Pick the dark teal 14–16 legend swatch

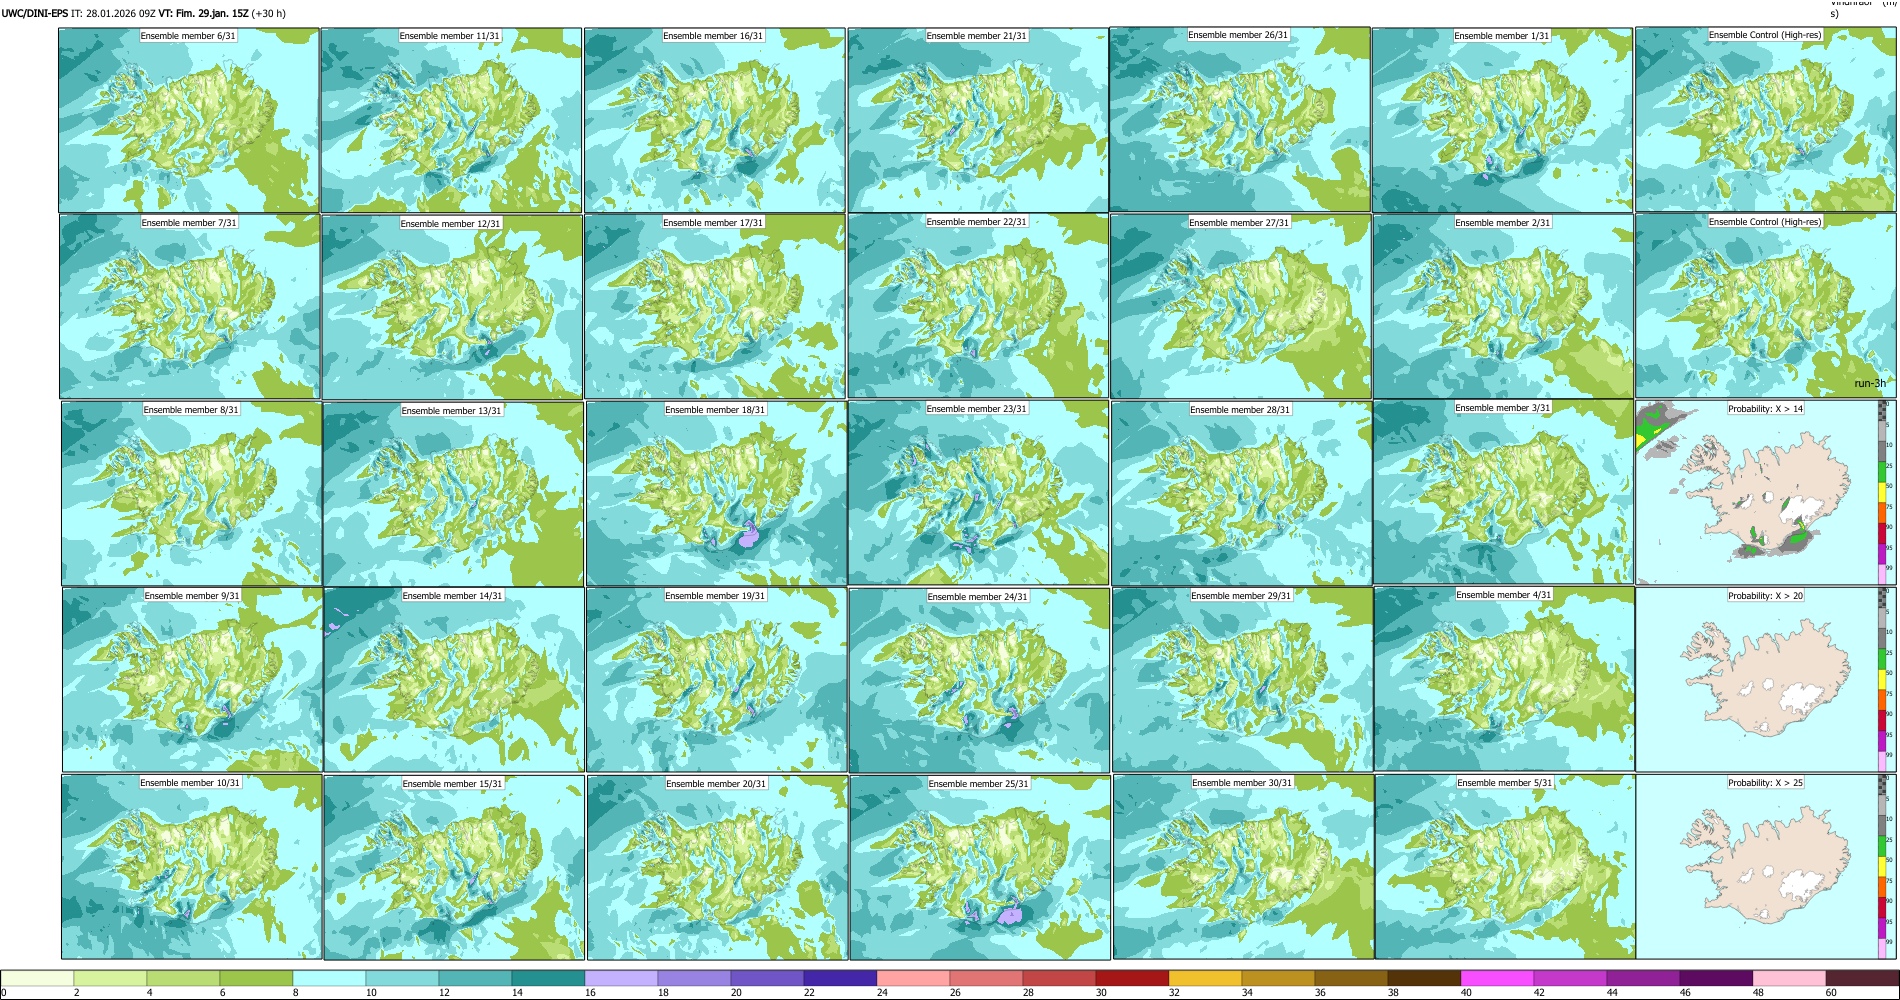pyautogui.click(x=548, y=978)
